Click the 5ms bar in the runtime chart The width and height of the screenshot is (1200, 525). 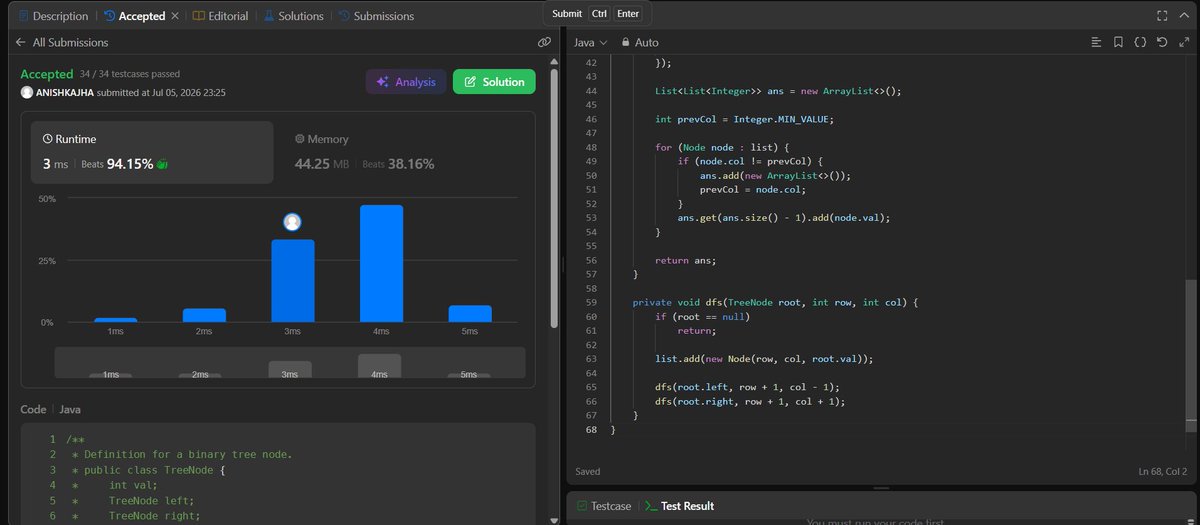point(470,314)
